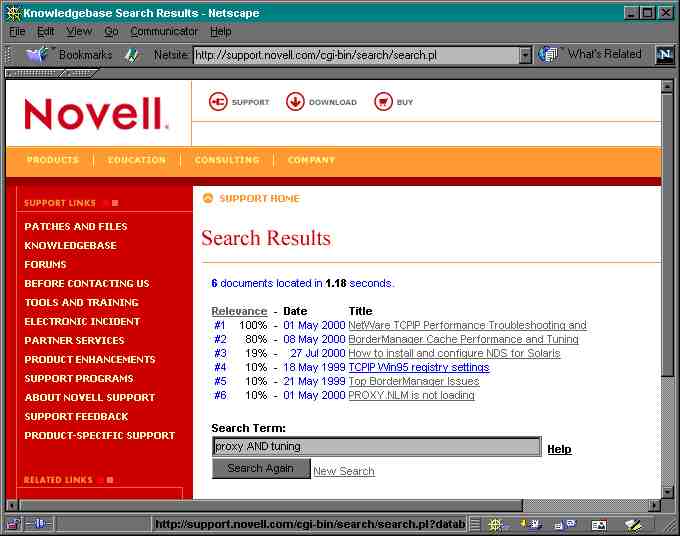Open the File menu
The height and width of the screenshot is (536, 680).
click(x=17, y=32)
